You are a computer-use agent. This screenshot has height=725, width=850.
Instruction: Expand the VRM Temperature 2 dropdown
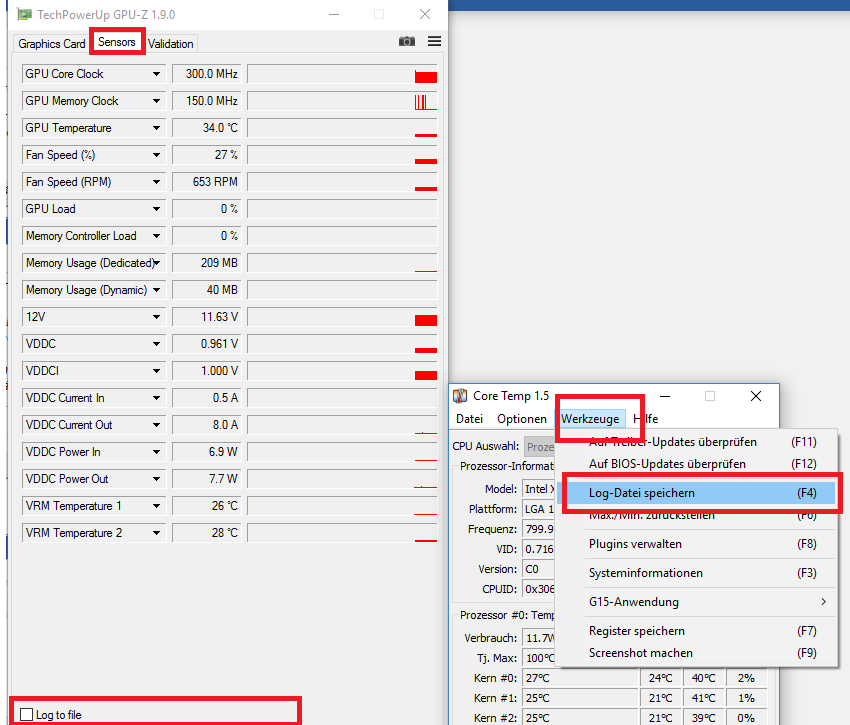(x=156, y=533)
